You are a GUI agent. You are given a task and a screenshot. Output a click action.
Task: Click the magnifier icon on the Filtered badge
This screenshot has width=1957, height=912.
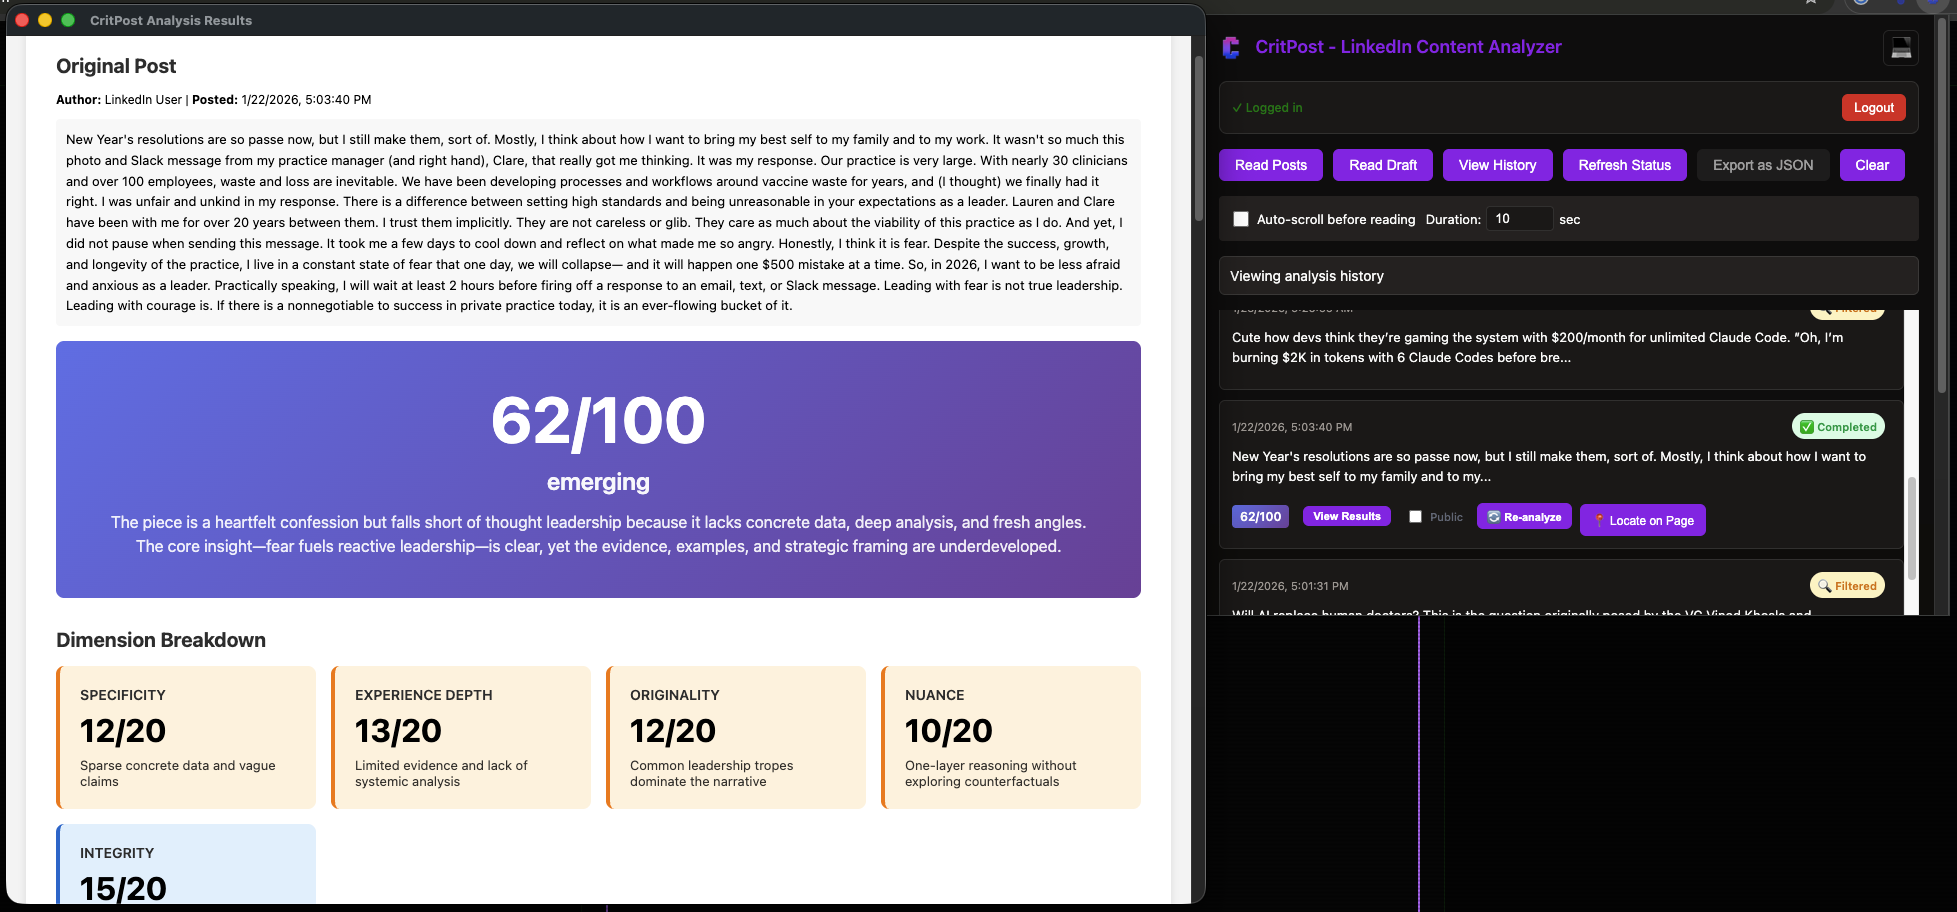pos(1824,585)
